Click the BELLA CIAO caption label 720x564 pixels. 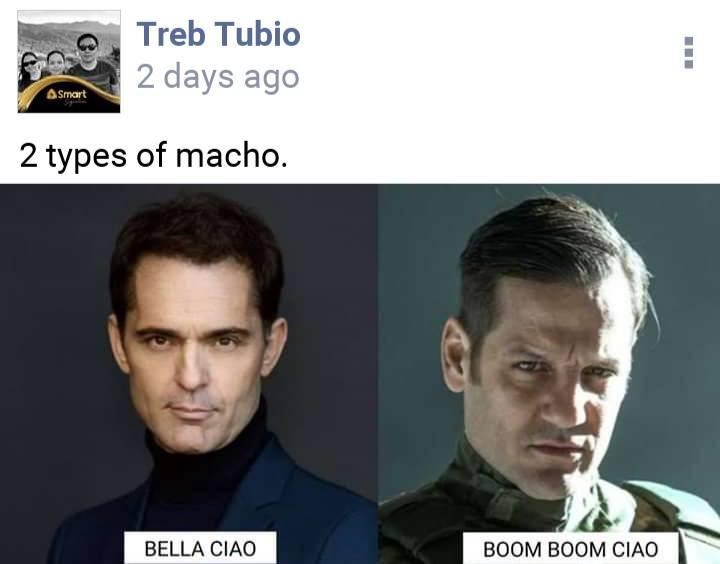[x=200, y=548]
